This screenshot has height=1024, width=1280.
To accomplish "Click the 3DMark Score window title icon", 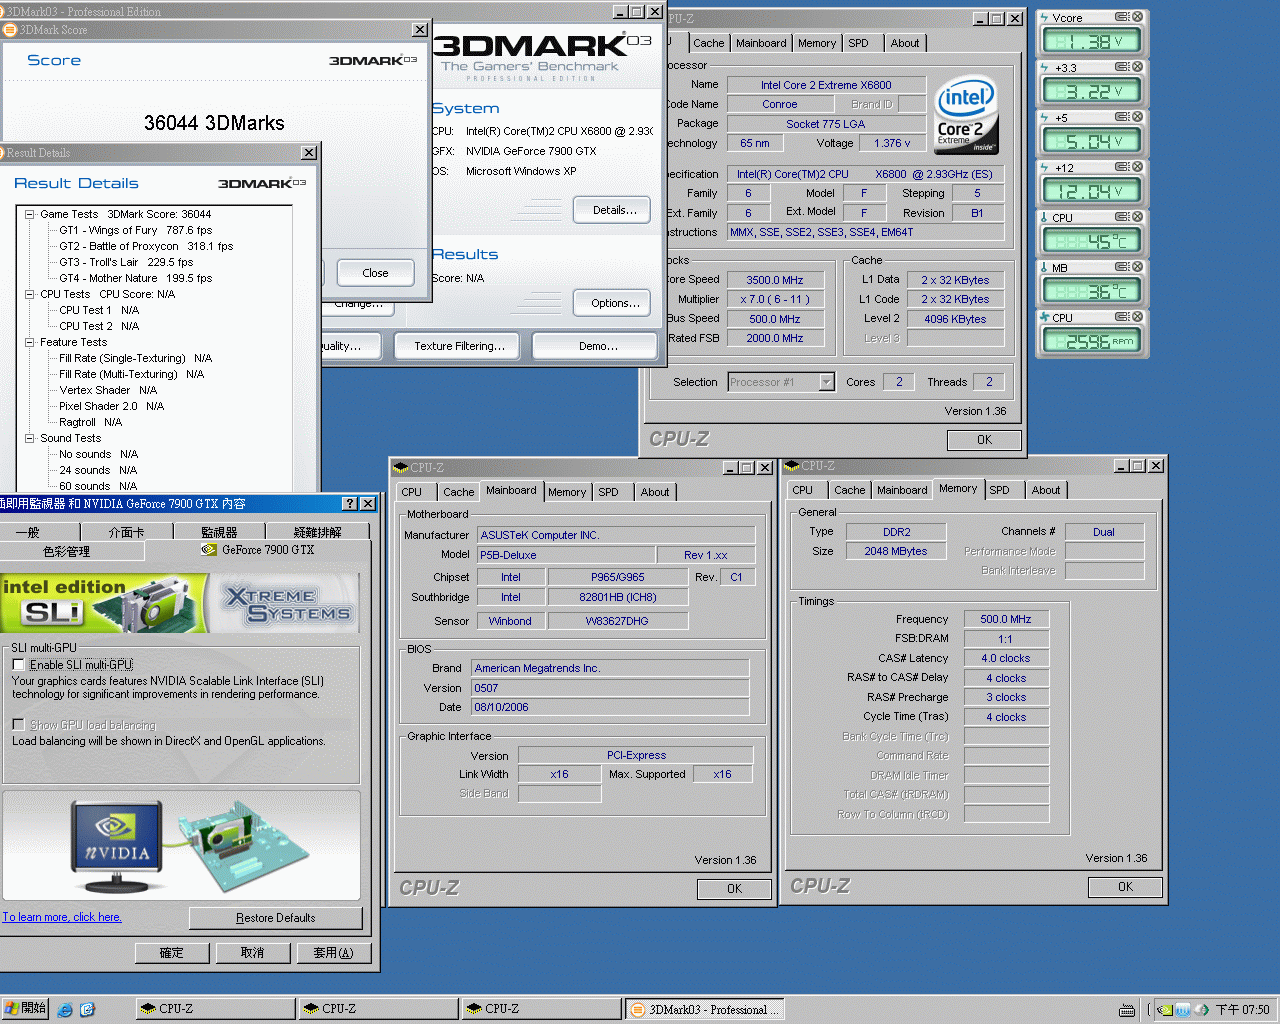I will [x=10, y=30].
